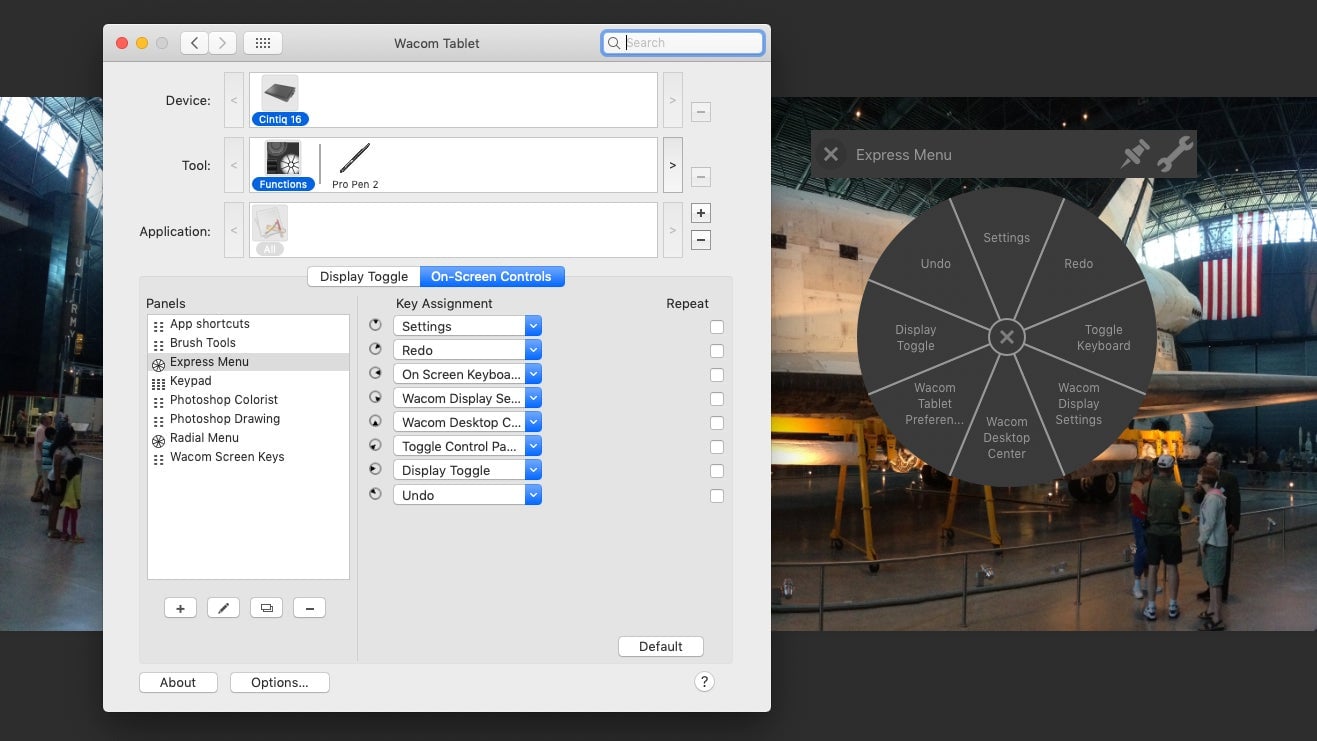Select the On-Screen Controls tab
This screenshot has height=741, width=1317.
pos(492,276)
